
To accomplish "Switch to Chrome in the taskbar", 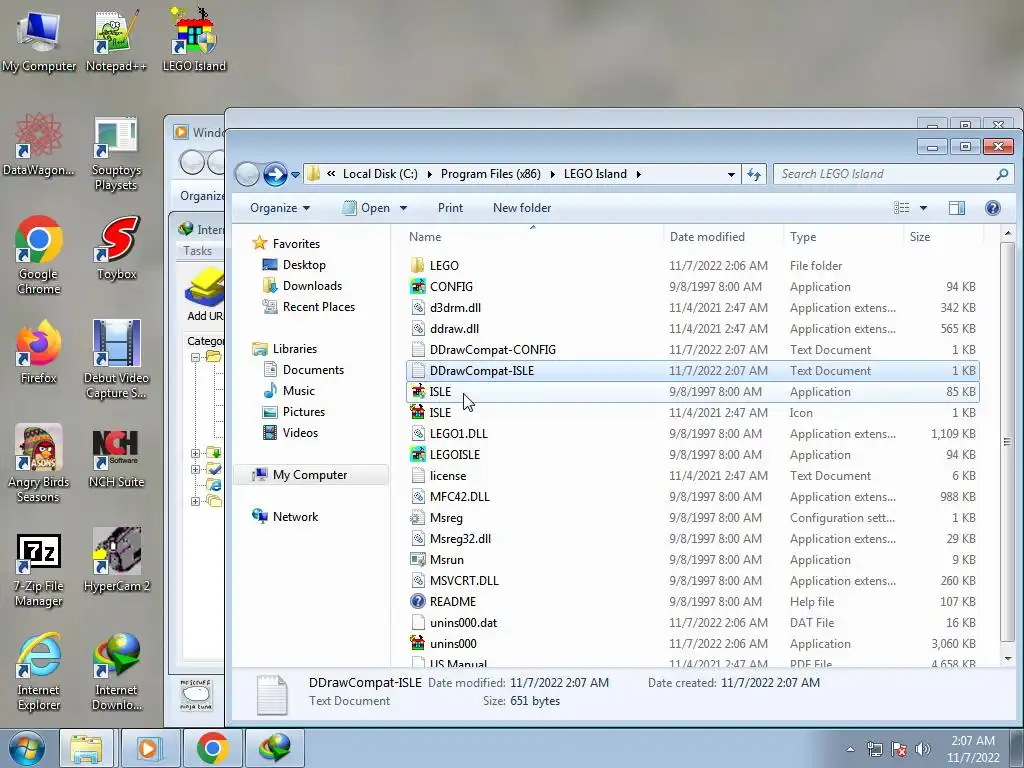I will pyautogui.click(x=213, y=748).
